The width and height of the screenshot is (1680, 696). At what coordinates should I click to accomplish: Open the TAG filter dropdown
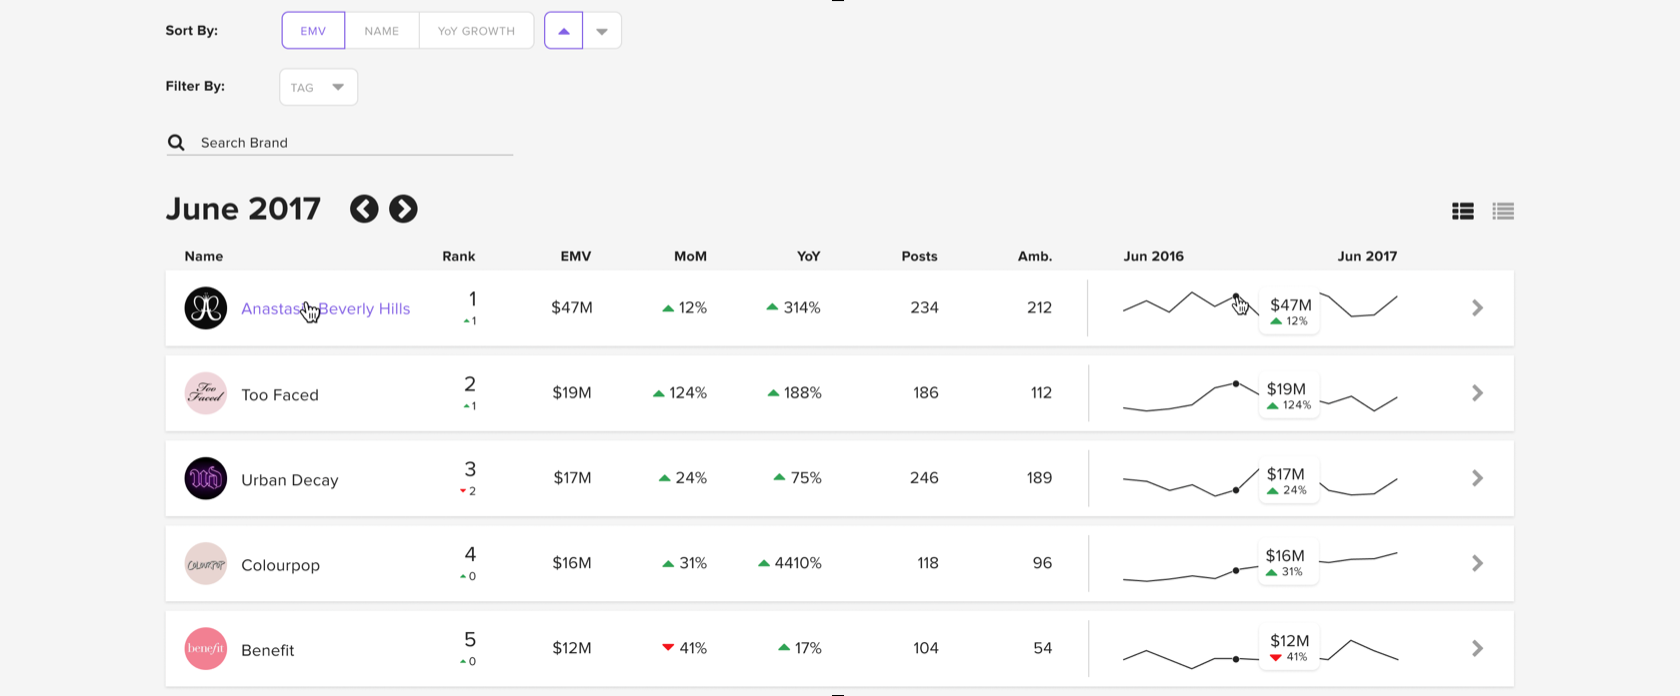coord(318,87)
